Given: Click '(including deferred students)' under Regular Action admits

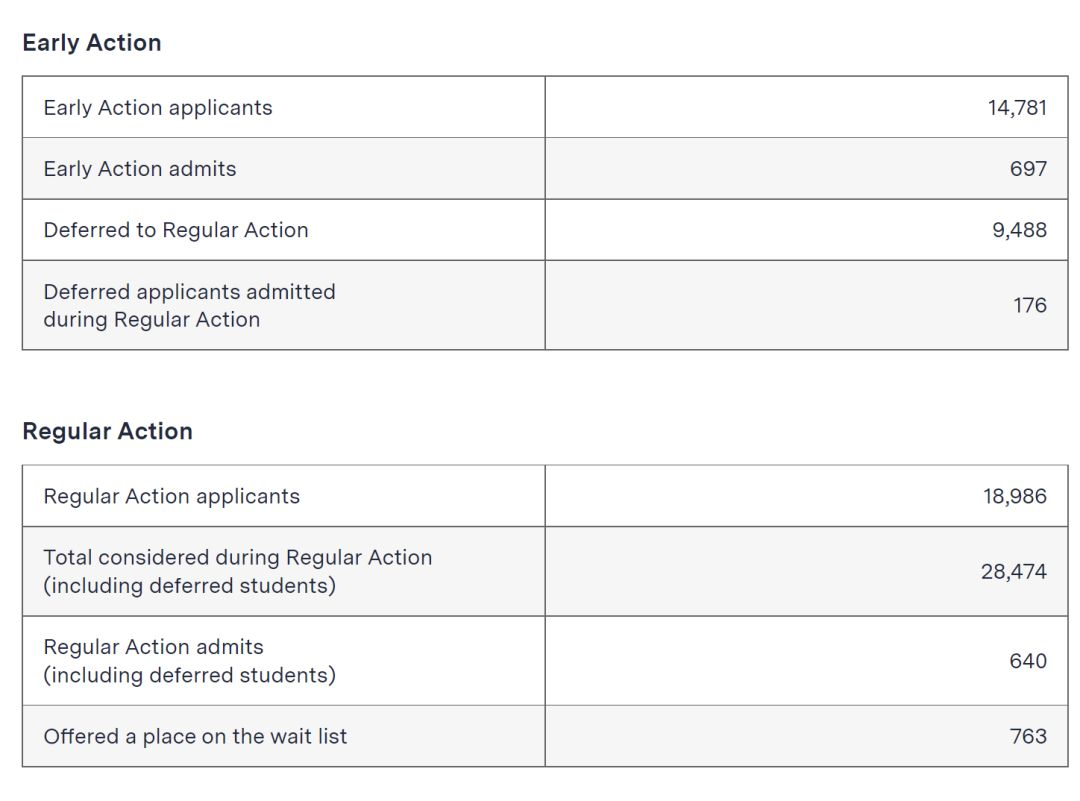Looking at the screenshot, I should pyautogui.click(x=189, y=676).
